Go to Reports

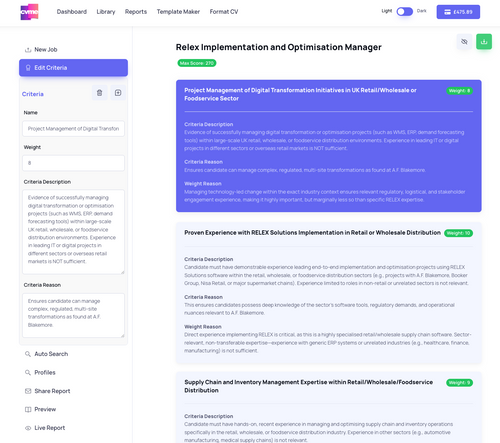pyautogui.click(x=136, y=12)
